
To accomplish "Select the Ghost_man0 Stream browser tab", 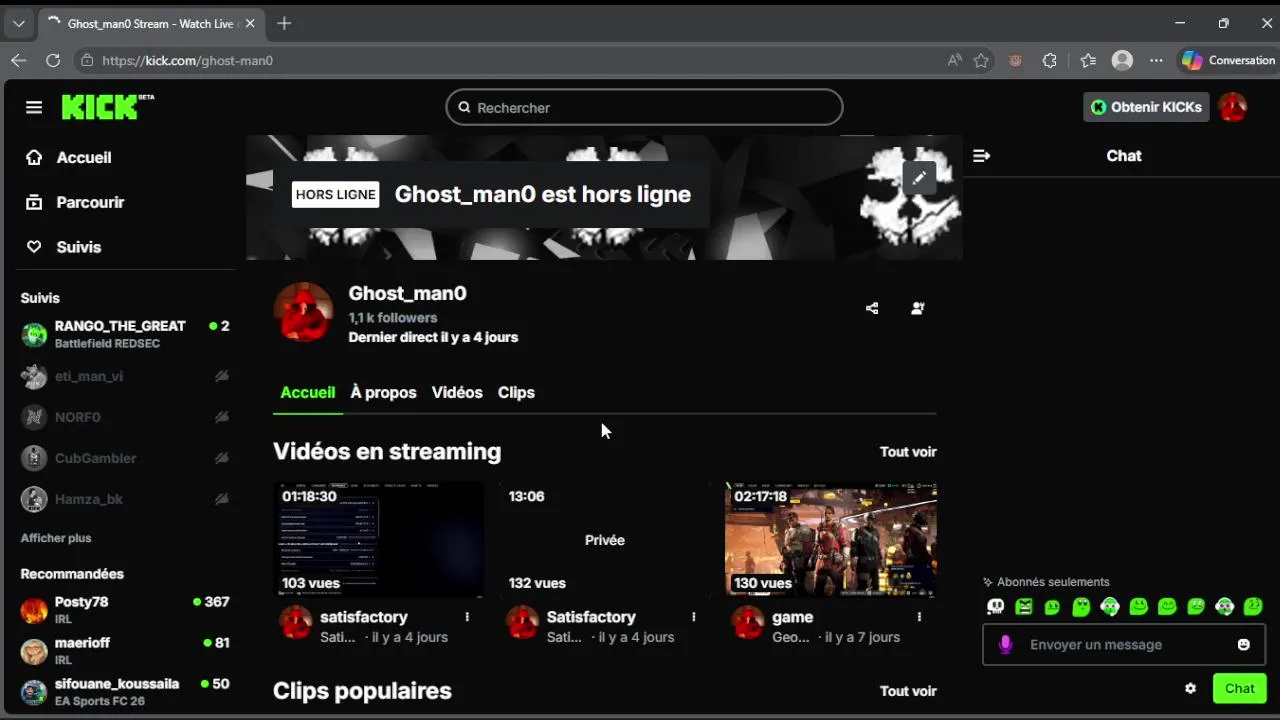I will coord(150,23).
